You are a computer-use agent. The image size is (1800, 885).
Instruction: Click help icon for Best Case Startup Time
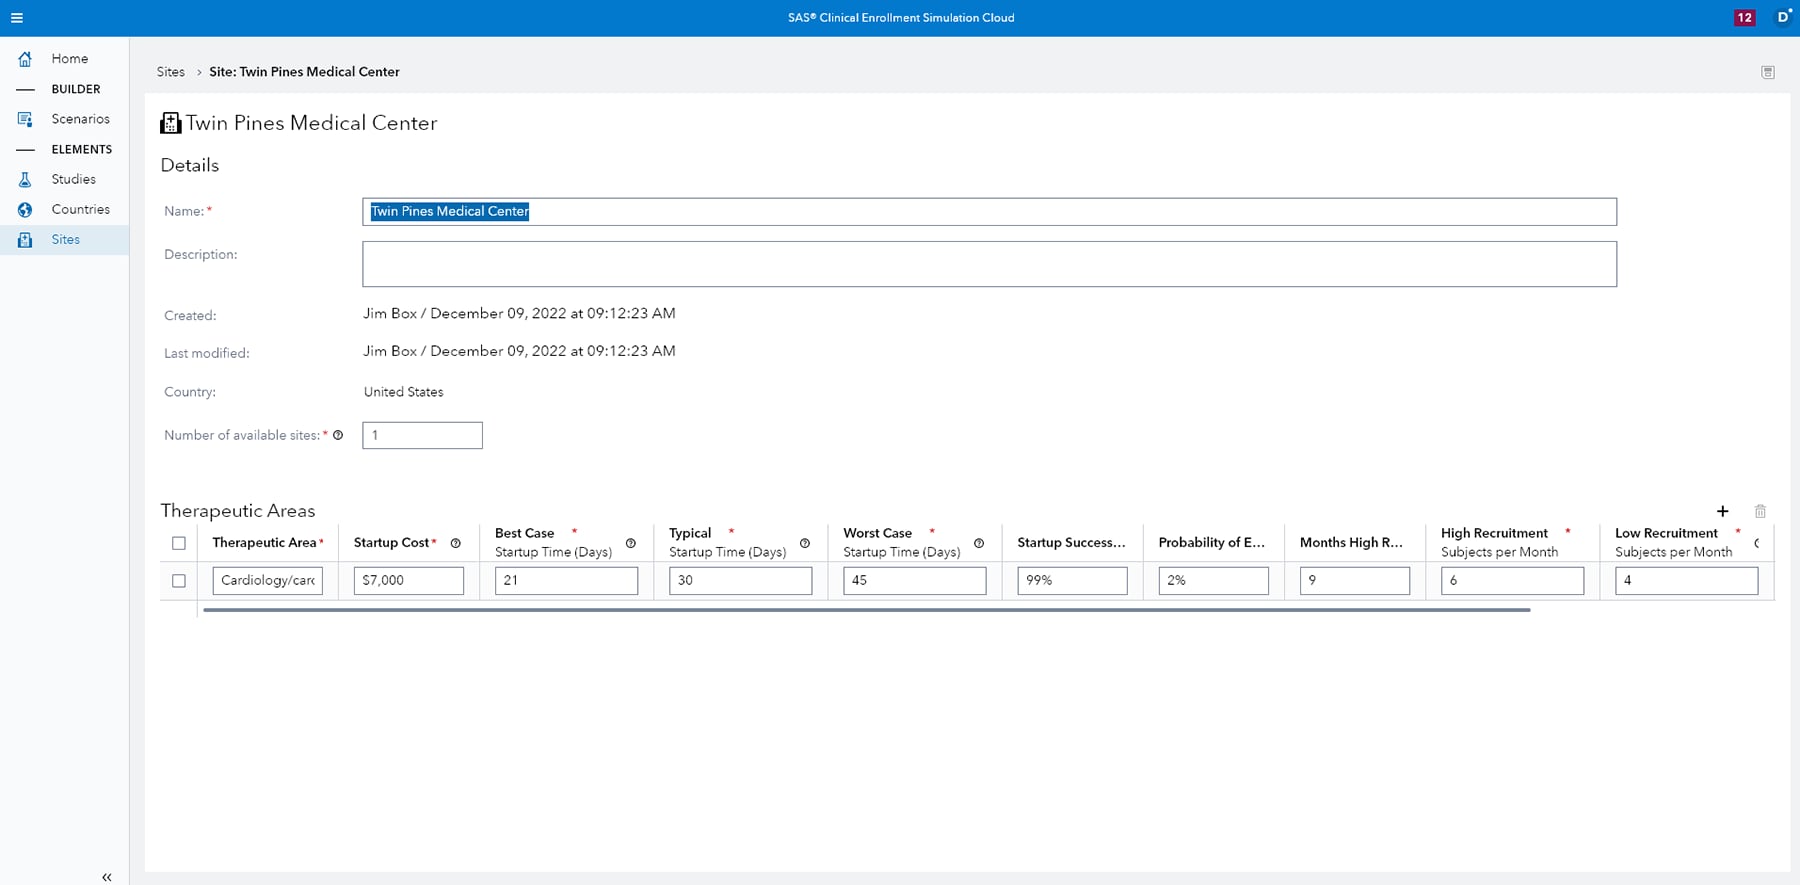tap(630, 543)
